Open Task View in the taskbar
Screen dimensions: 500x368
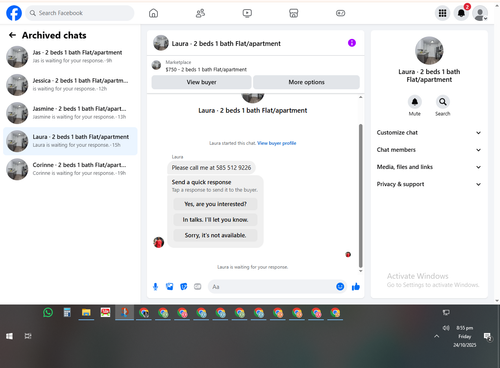click(28, 336)
